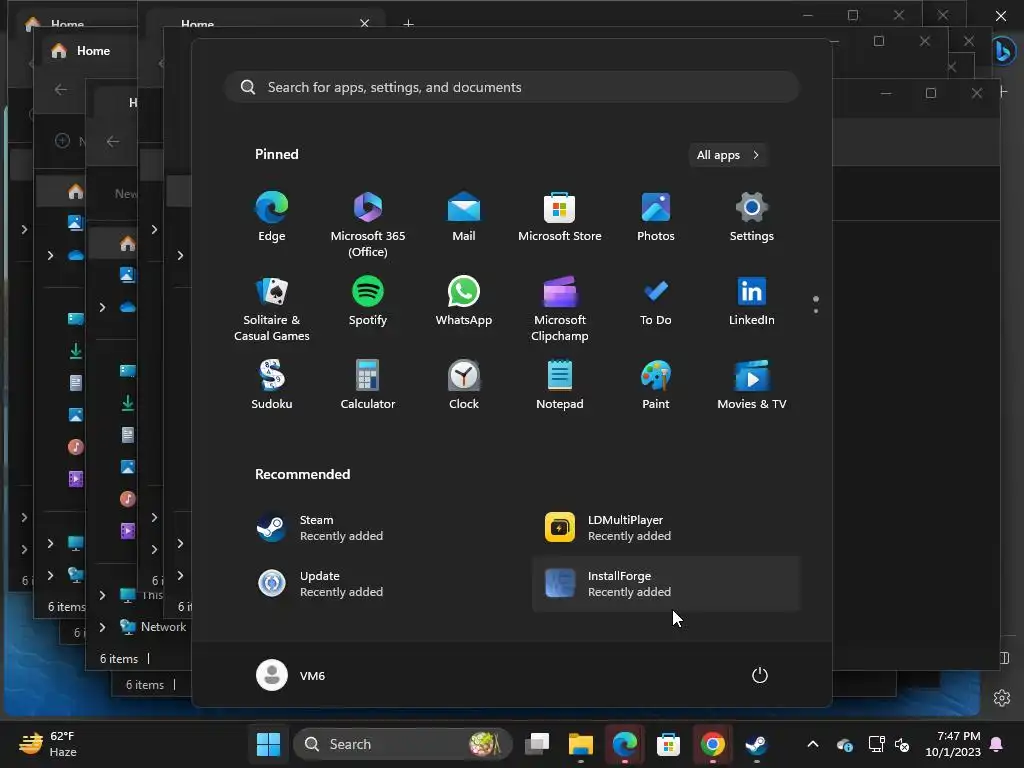Launch Movies & TV
Image resolution: width=1024 pixels, height=768 pixels.
(x=752, y=385)
